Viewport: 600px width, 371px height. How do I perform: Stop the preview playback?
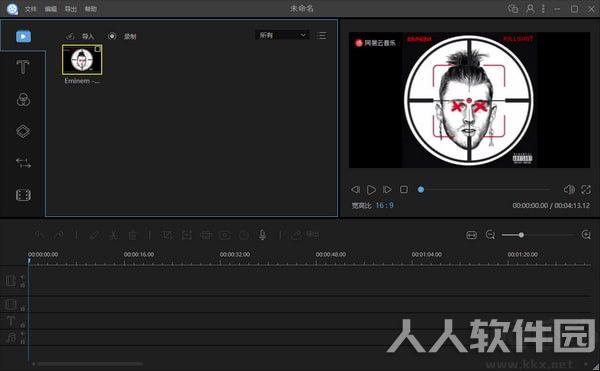(x=404, y=189)
